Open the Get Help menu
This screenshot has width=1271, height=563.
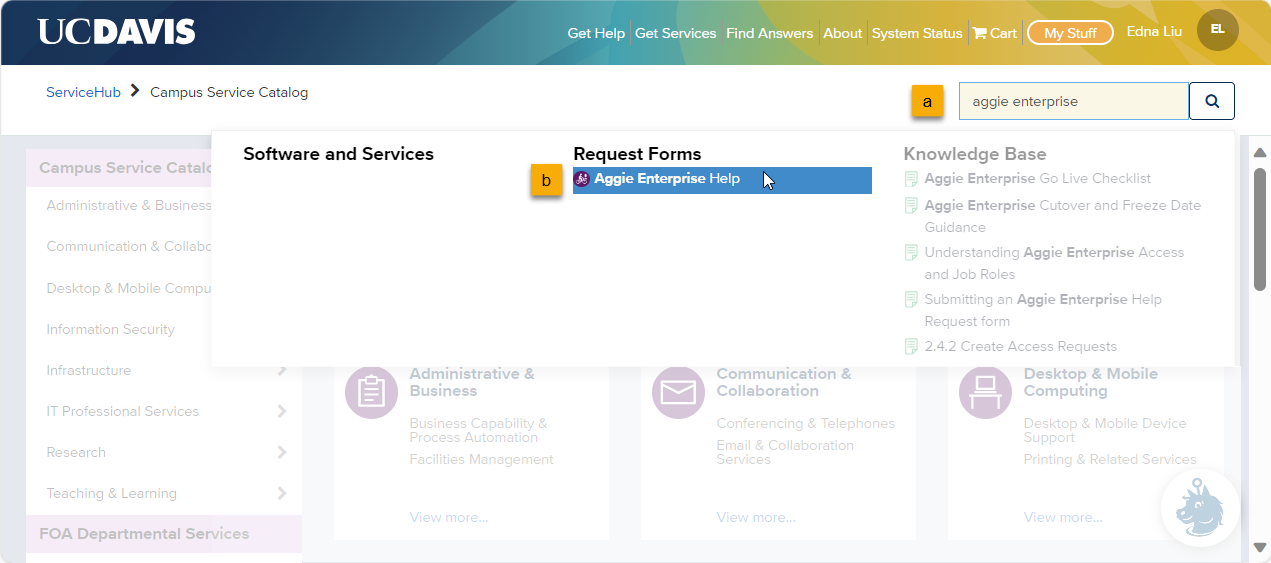[x=596, y=33]
